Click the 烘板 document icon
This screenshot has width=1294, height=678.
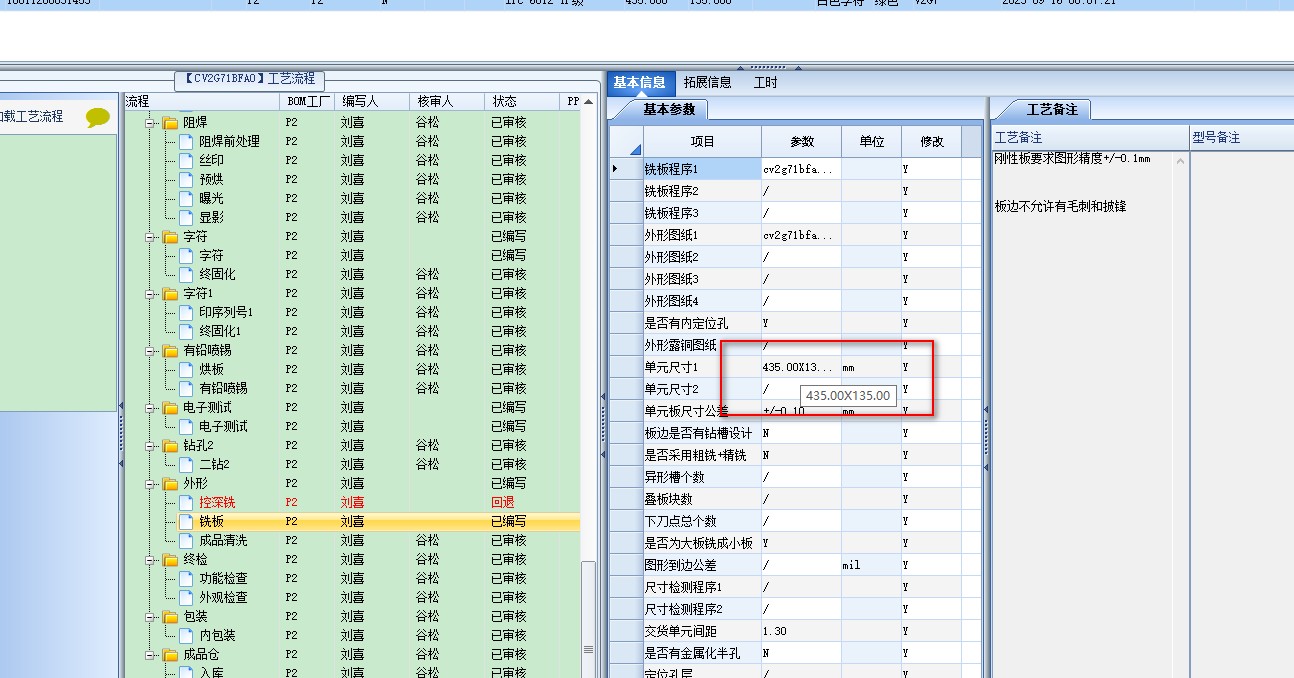click(x=186, y=370)
